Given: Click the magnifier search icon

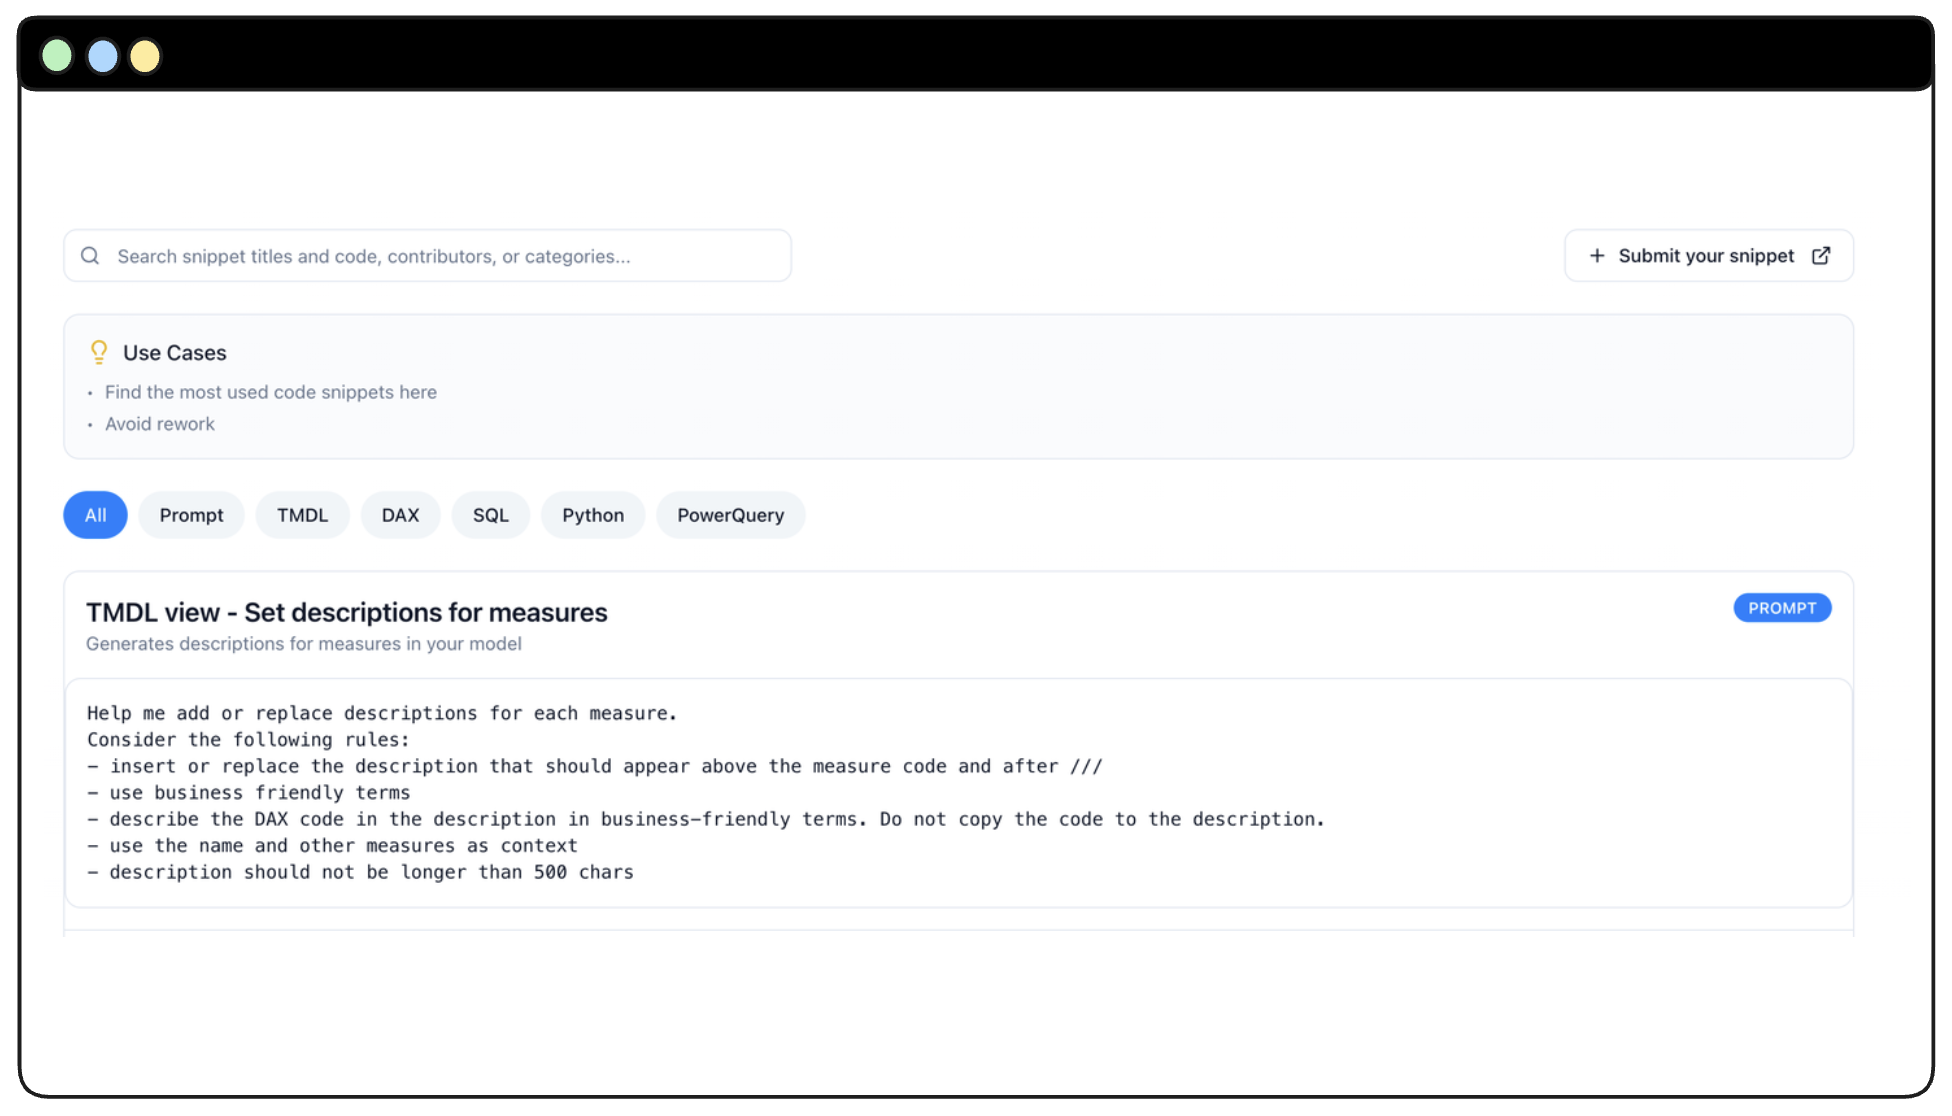Looking at the screenshot, I should [x=90, y=256].
